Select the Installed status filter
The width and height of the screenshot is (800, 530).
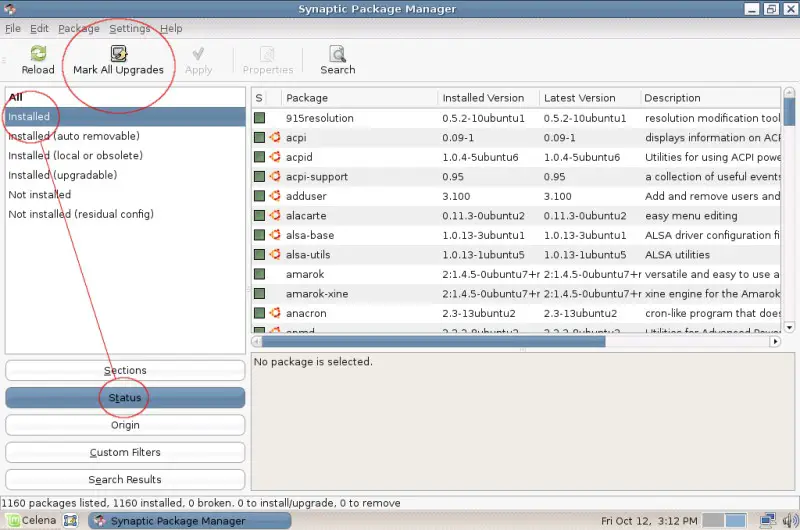[125, 116]
